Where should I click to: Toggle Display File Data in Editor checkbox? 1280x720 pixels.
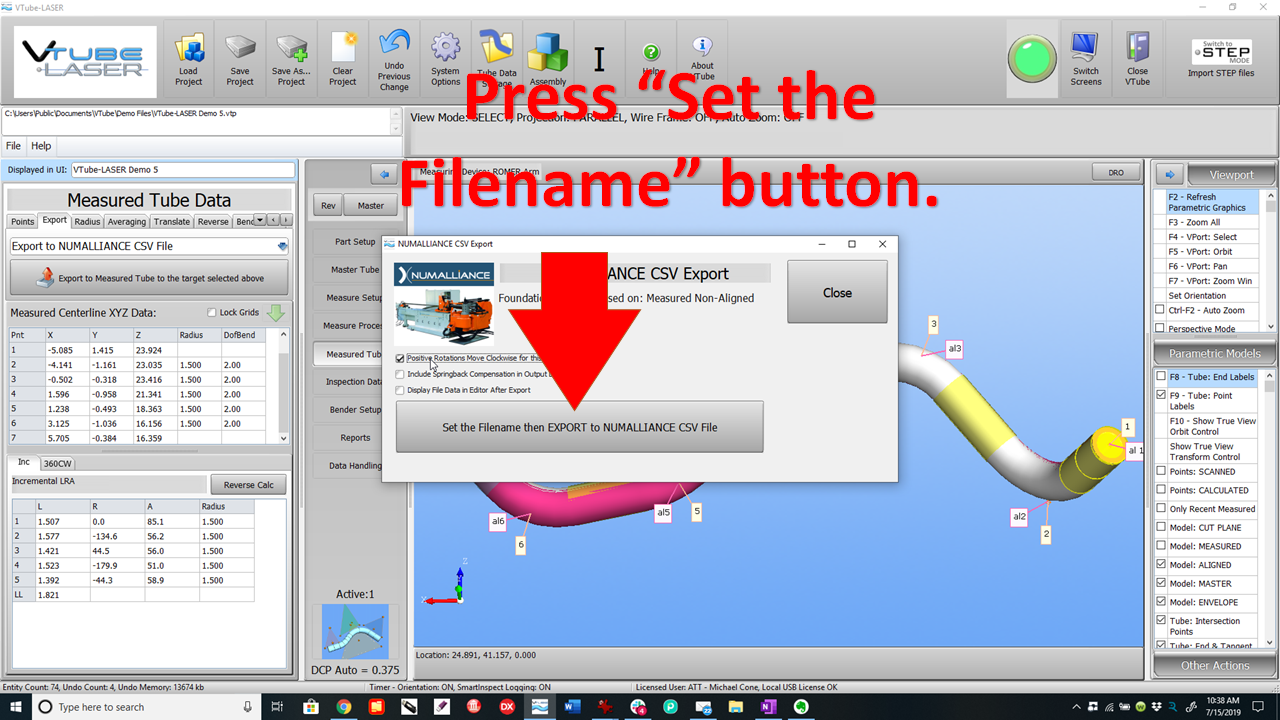pos(401,390)
